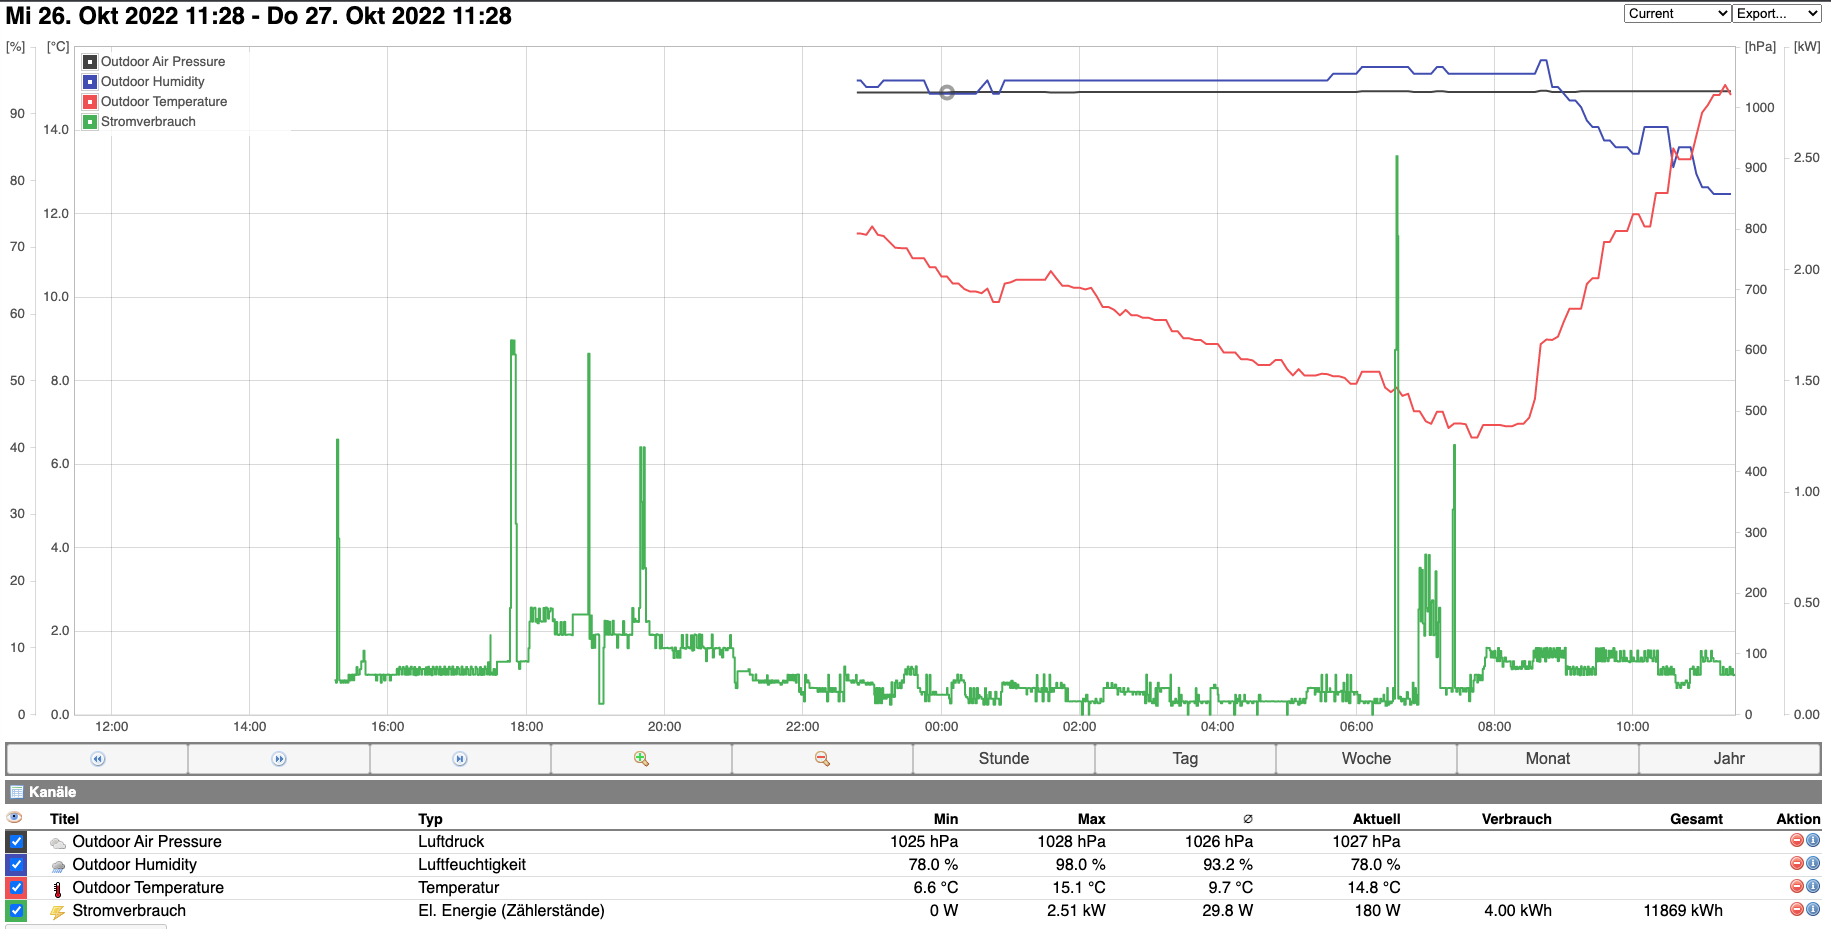
Task: Switch time range to Woche
Action: 1366,759
